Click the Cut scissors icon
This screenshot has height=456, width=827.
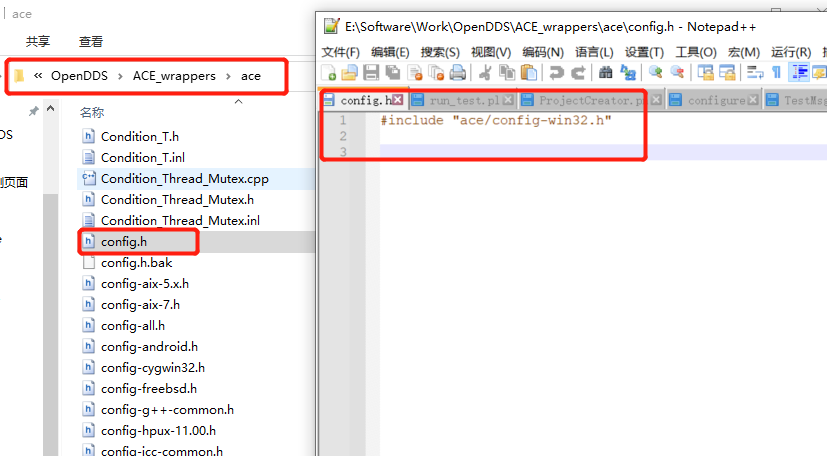485,73
